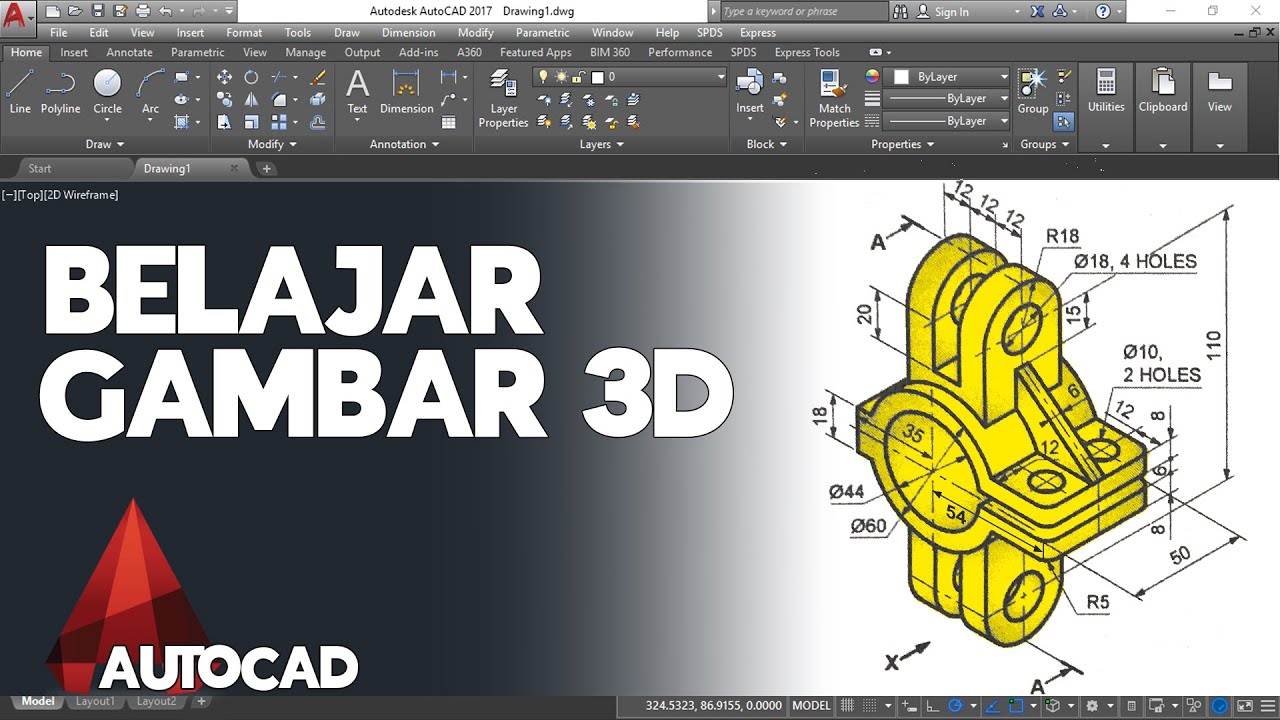Expand the Block panel
This screenshot has width=1280, height=720.
767,144
